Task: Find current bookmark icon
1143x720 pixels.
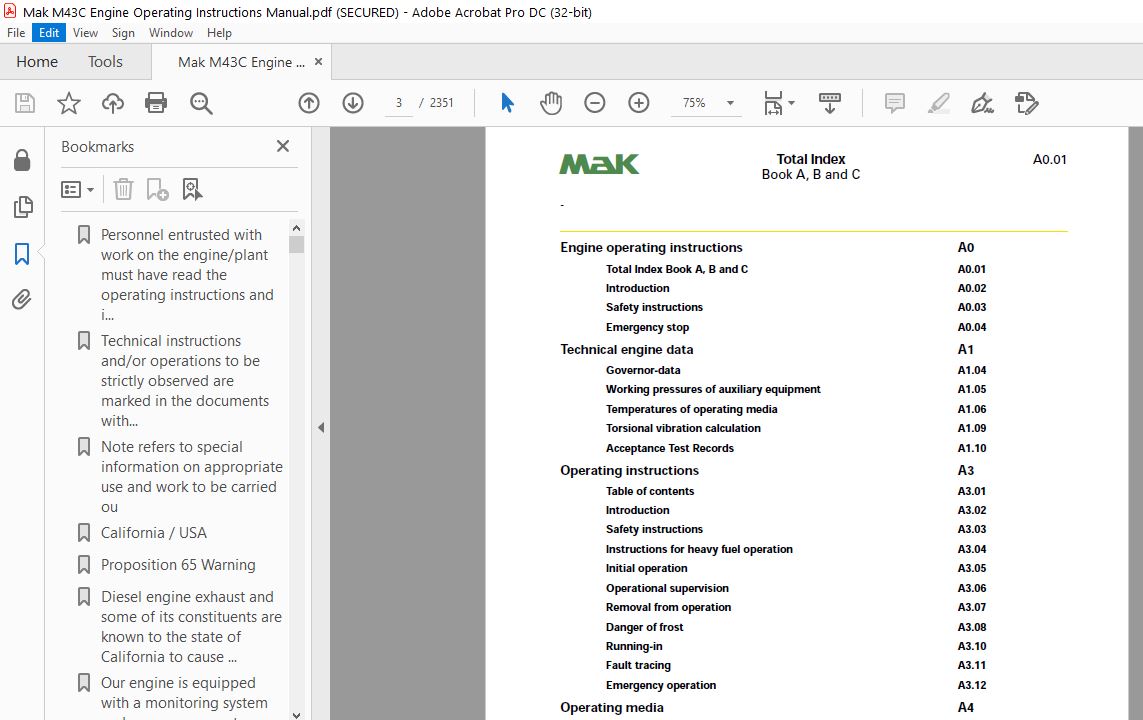Action: pos(192,189)
